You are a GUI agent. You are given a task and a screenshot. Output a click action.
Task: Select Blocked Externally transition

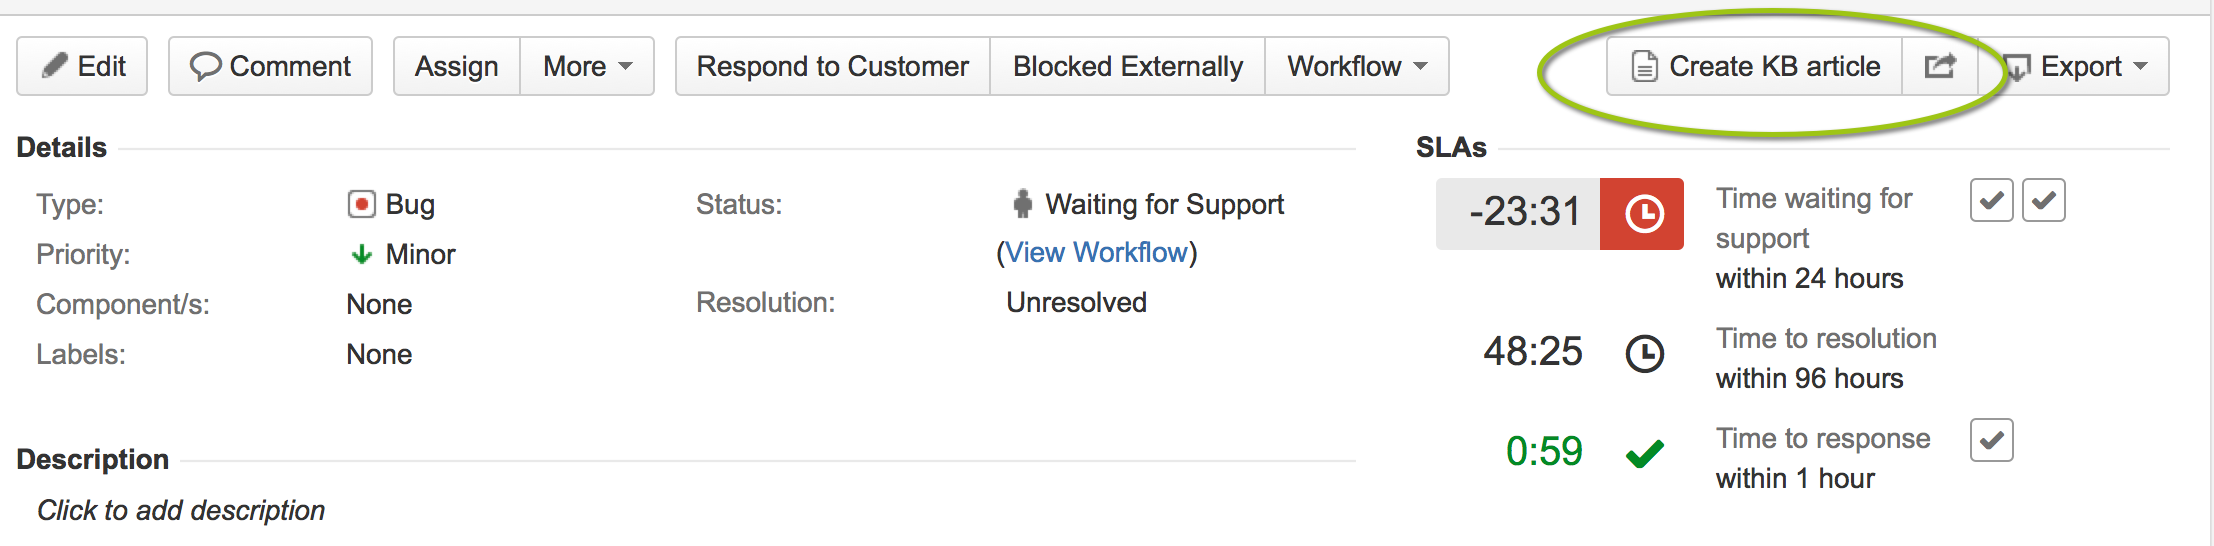(x=1128, y=66)
